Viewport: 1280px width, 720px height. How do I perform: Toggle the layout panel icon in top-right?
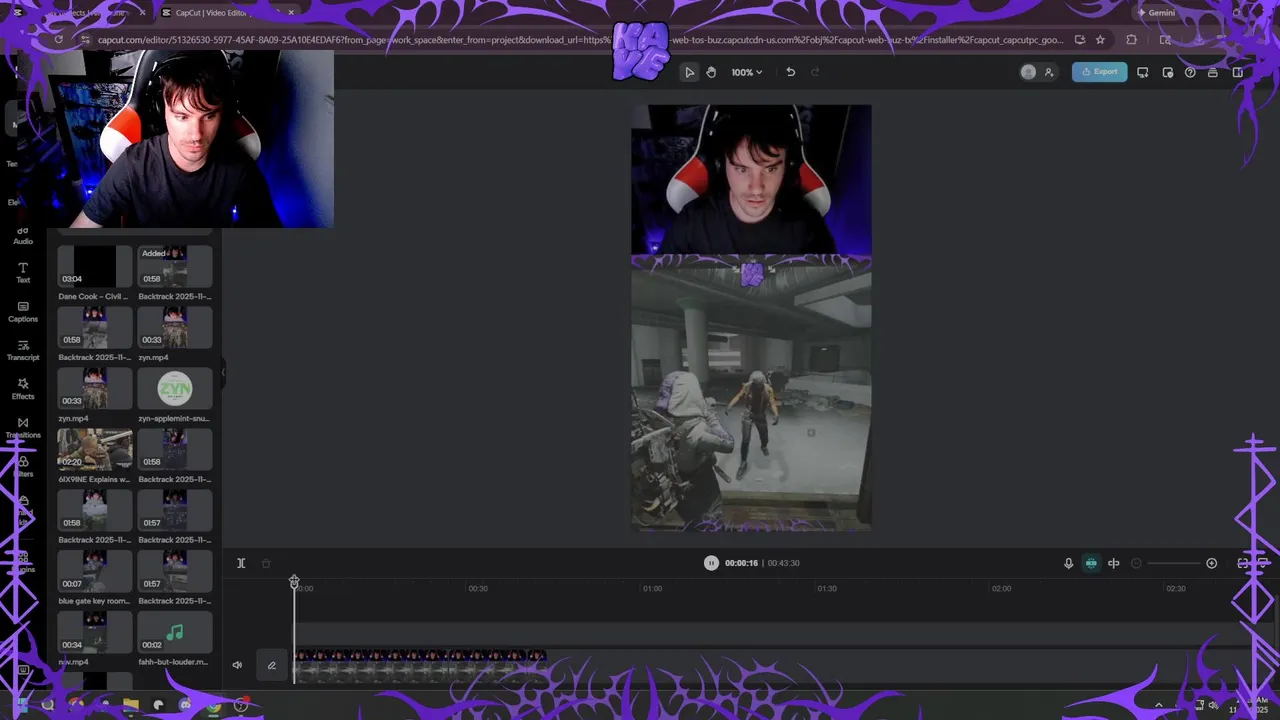(x=1237, y=72)
